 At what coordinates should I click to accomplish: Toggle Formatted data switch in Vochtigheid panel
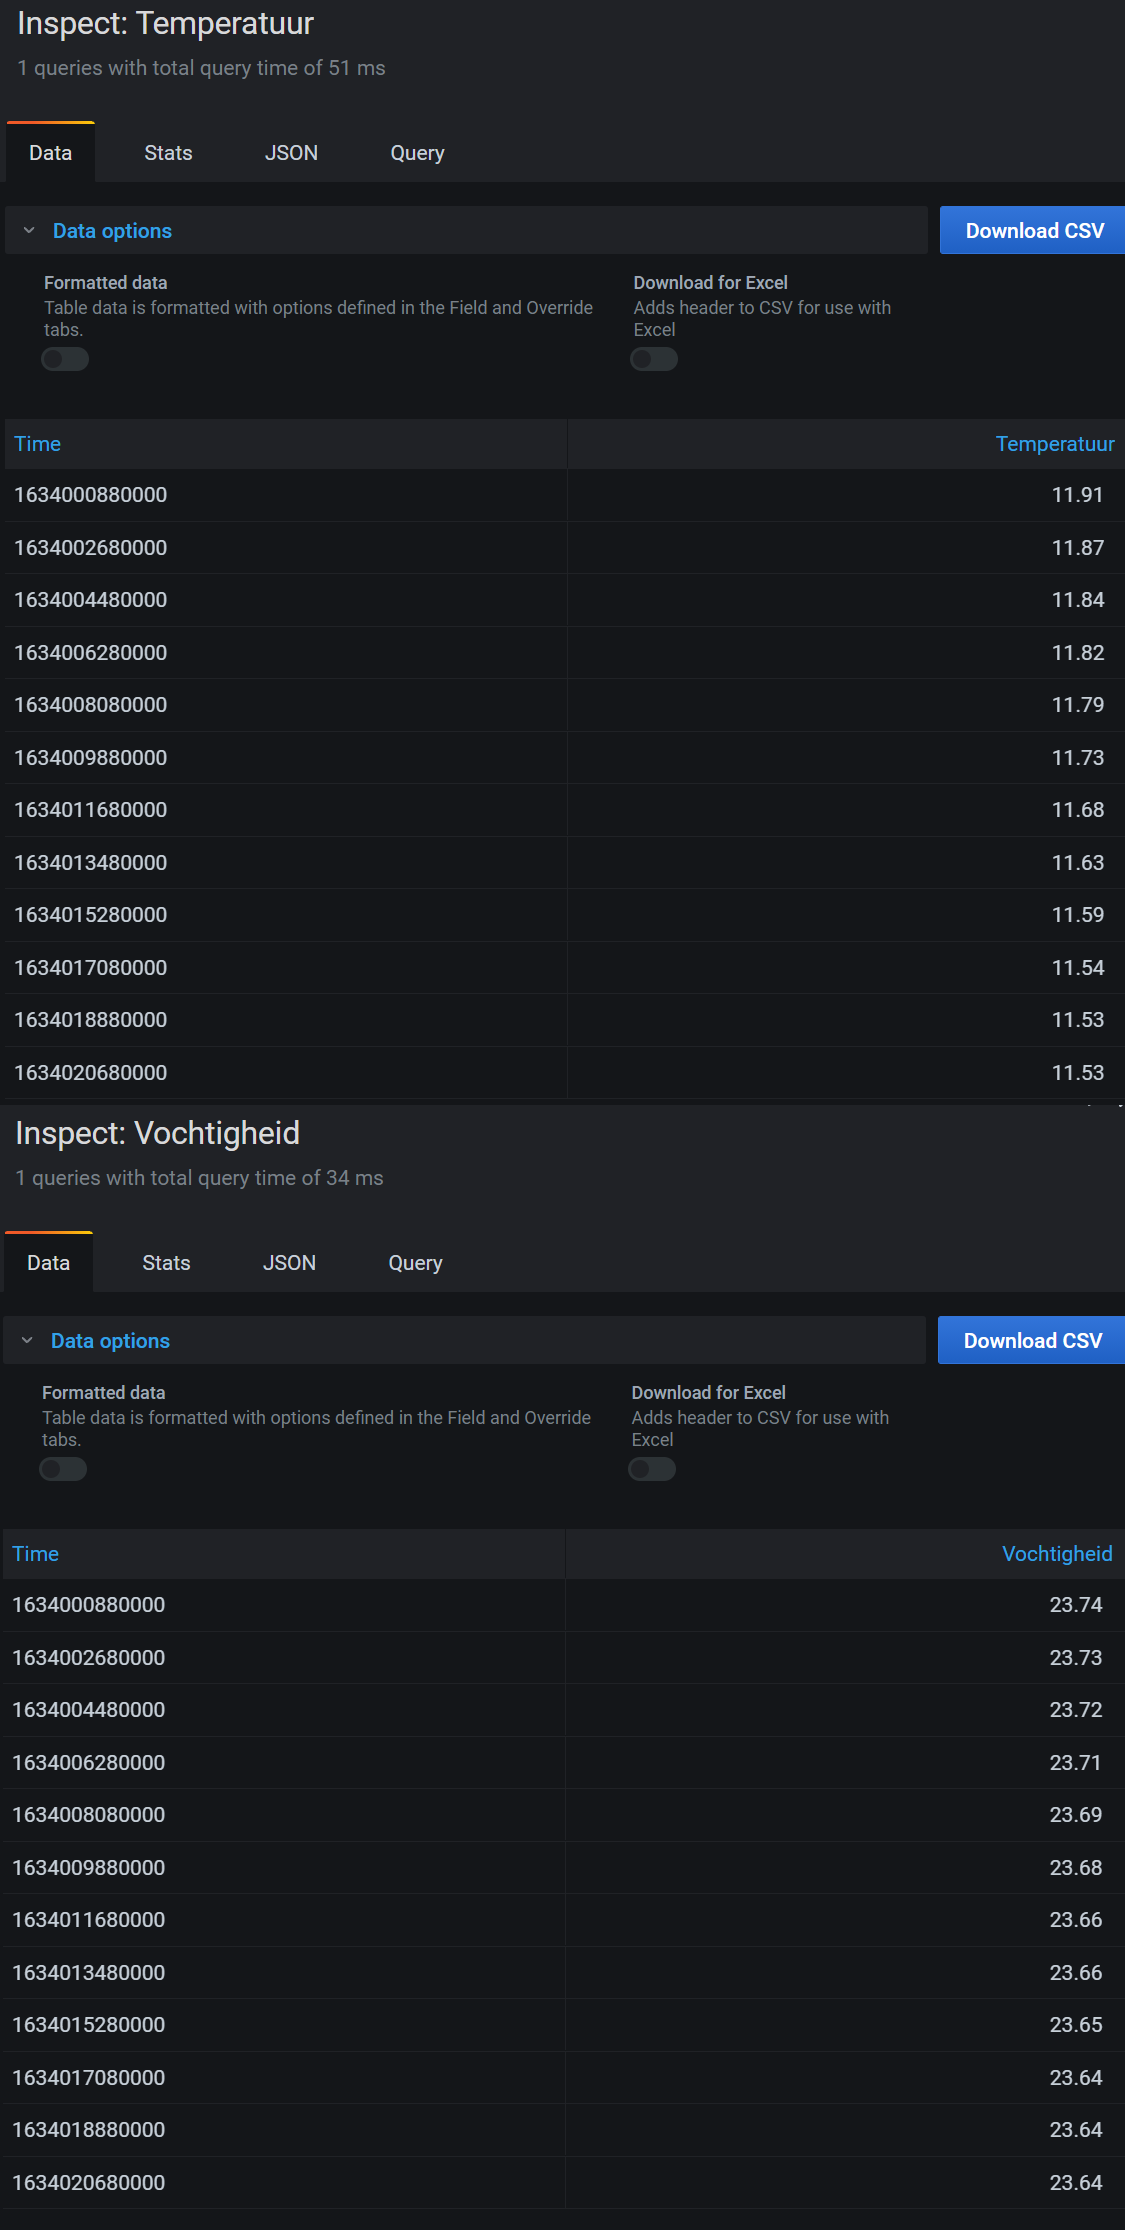pyautogui.click(x=63, y=1469)
